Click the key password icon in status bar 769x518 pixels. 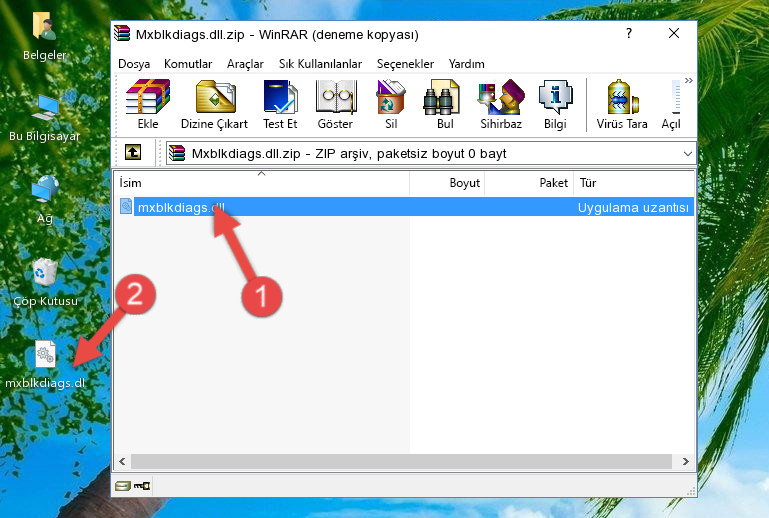[142, 486]
